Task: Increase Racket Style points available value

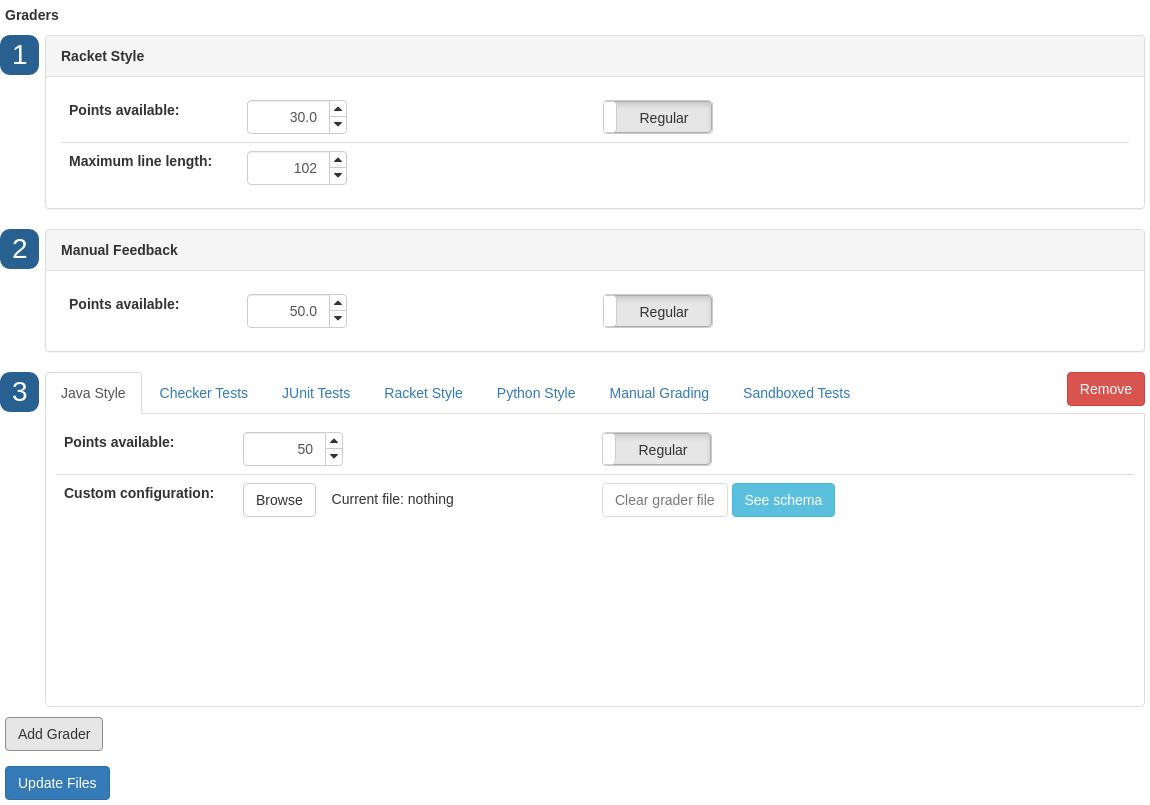Action: tap(338, 109)
